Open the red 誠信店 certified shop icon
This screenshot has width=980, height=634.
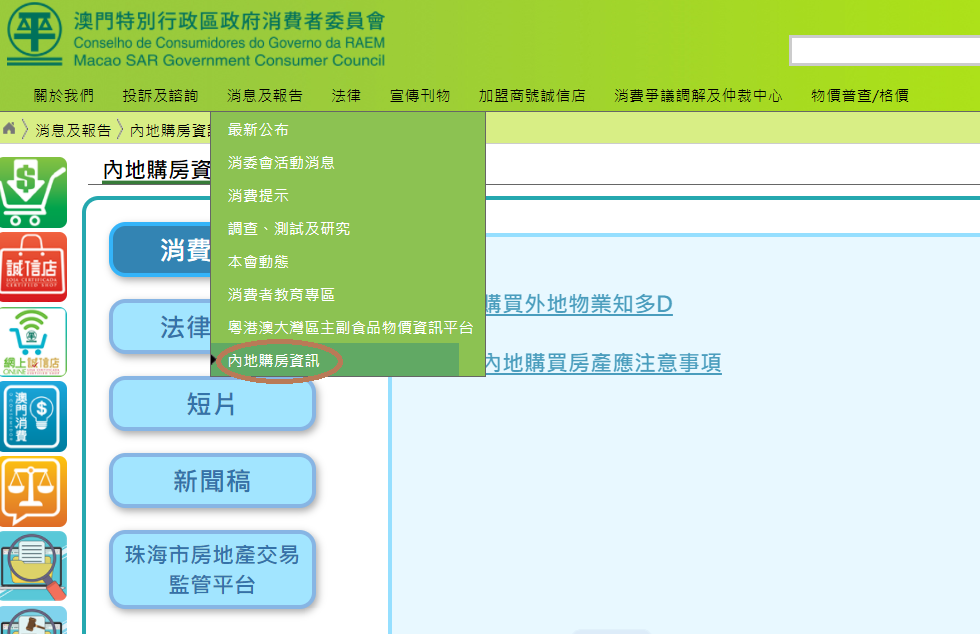[34, 267]
